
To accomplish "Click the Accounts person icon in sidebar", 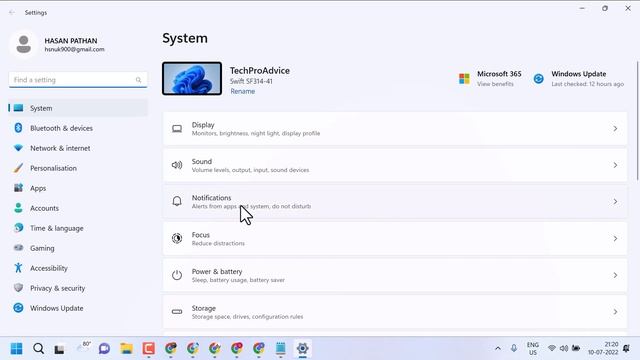I will point(18,208).
